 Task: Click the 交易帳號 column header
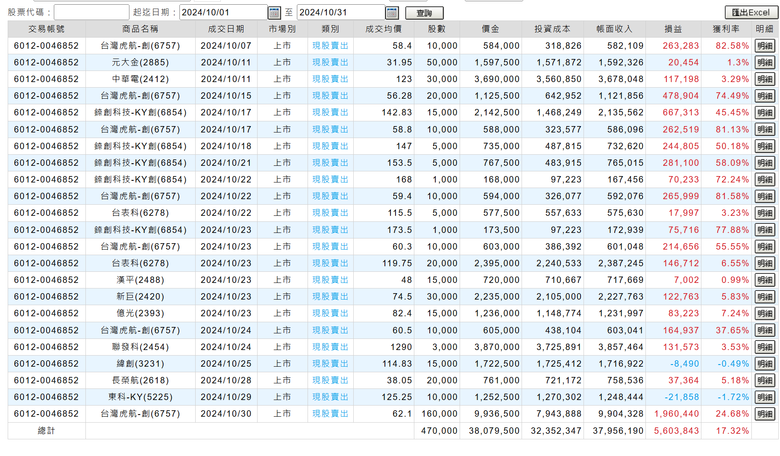coord(46,29)
